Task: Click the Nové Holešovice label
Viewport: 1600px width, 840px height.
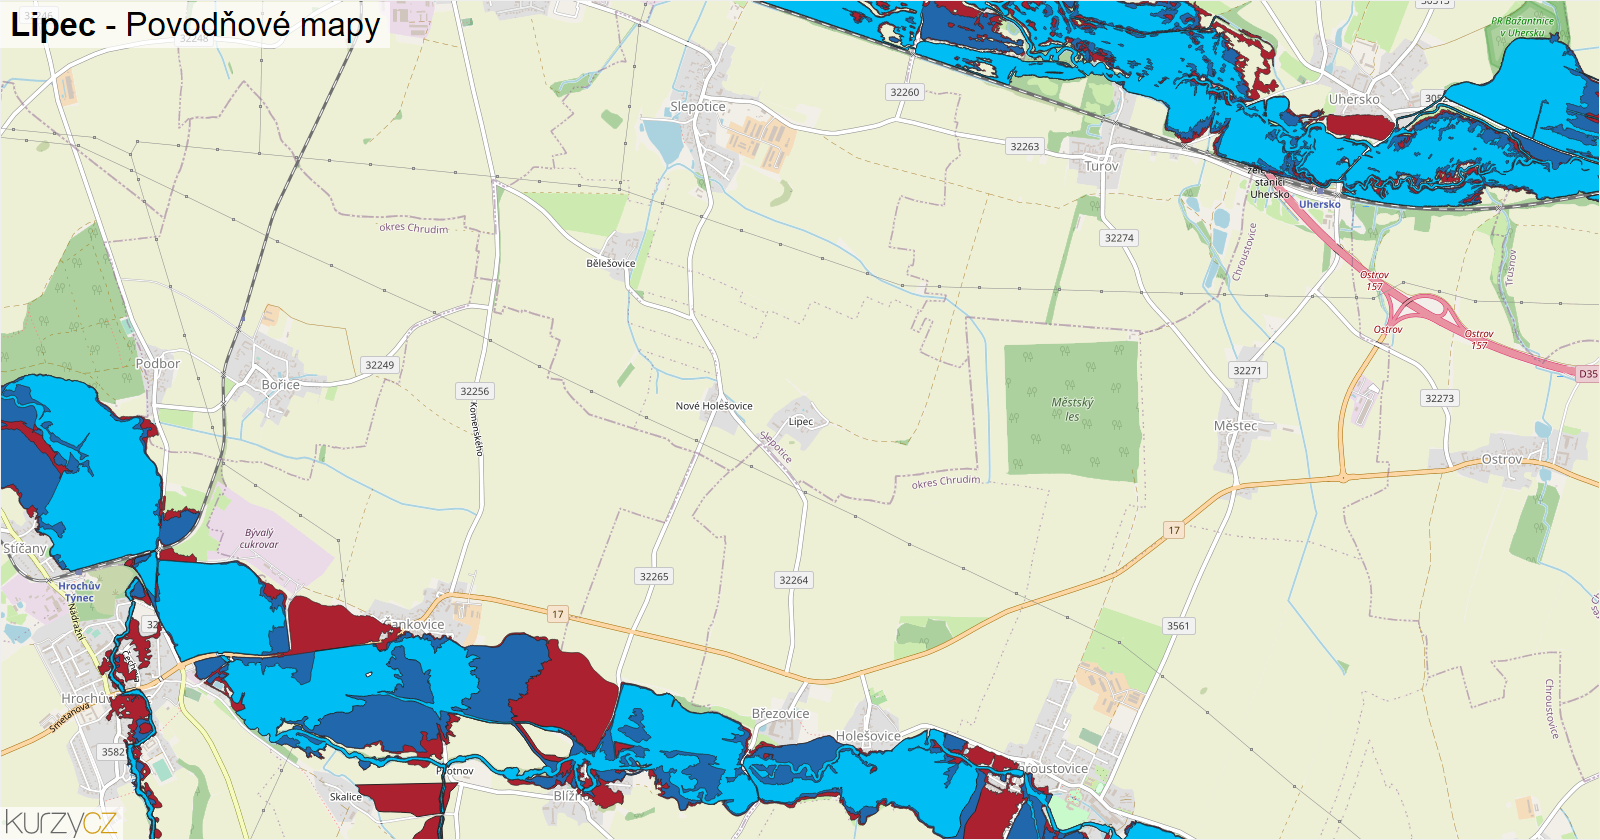Action: (714, 406)
